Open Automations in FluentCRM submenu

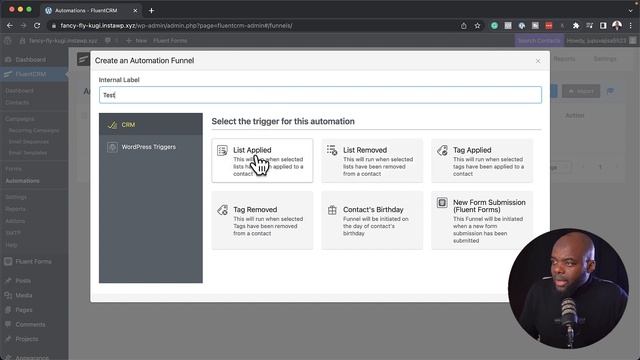click(22, 180)
